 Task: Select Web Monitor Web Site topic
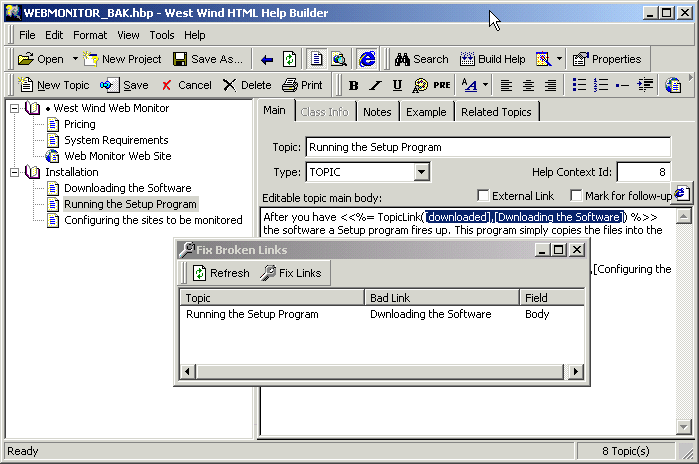point(118,156)
